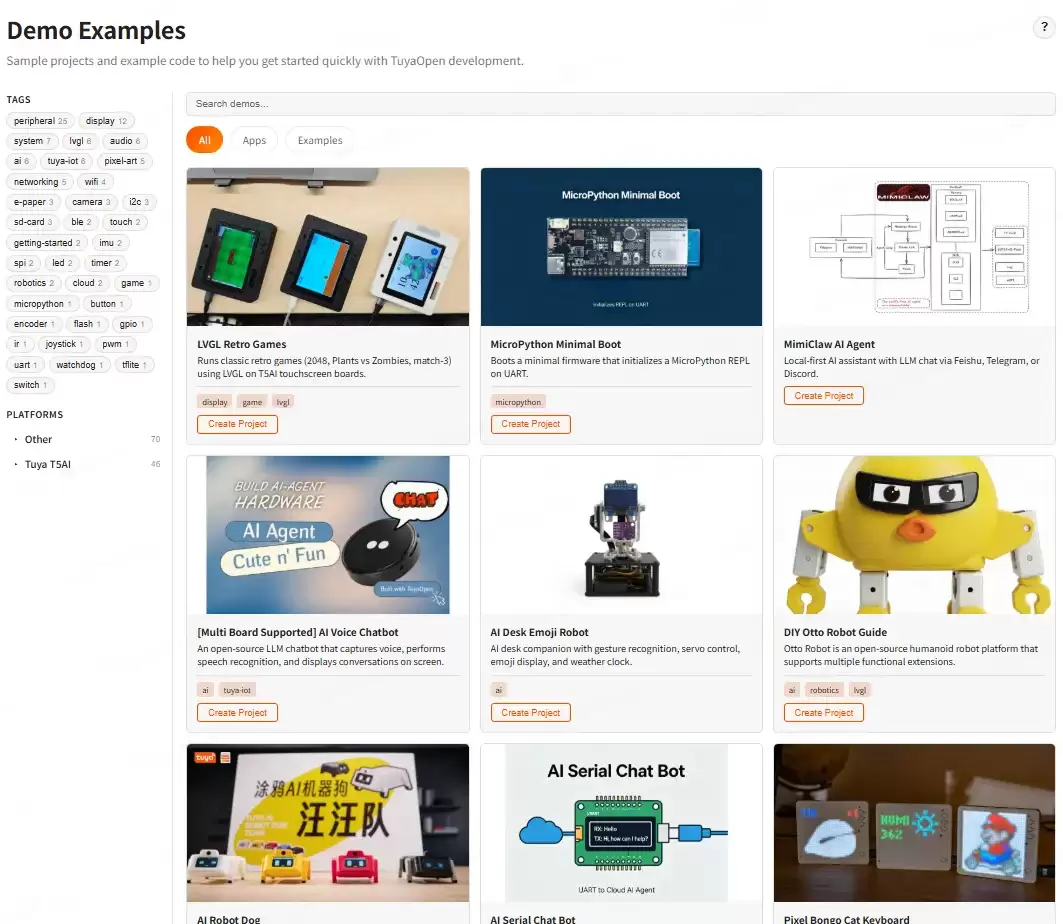Pick the gpio tag
The image size is (1063, 924).
point(132,324)
